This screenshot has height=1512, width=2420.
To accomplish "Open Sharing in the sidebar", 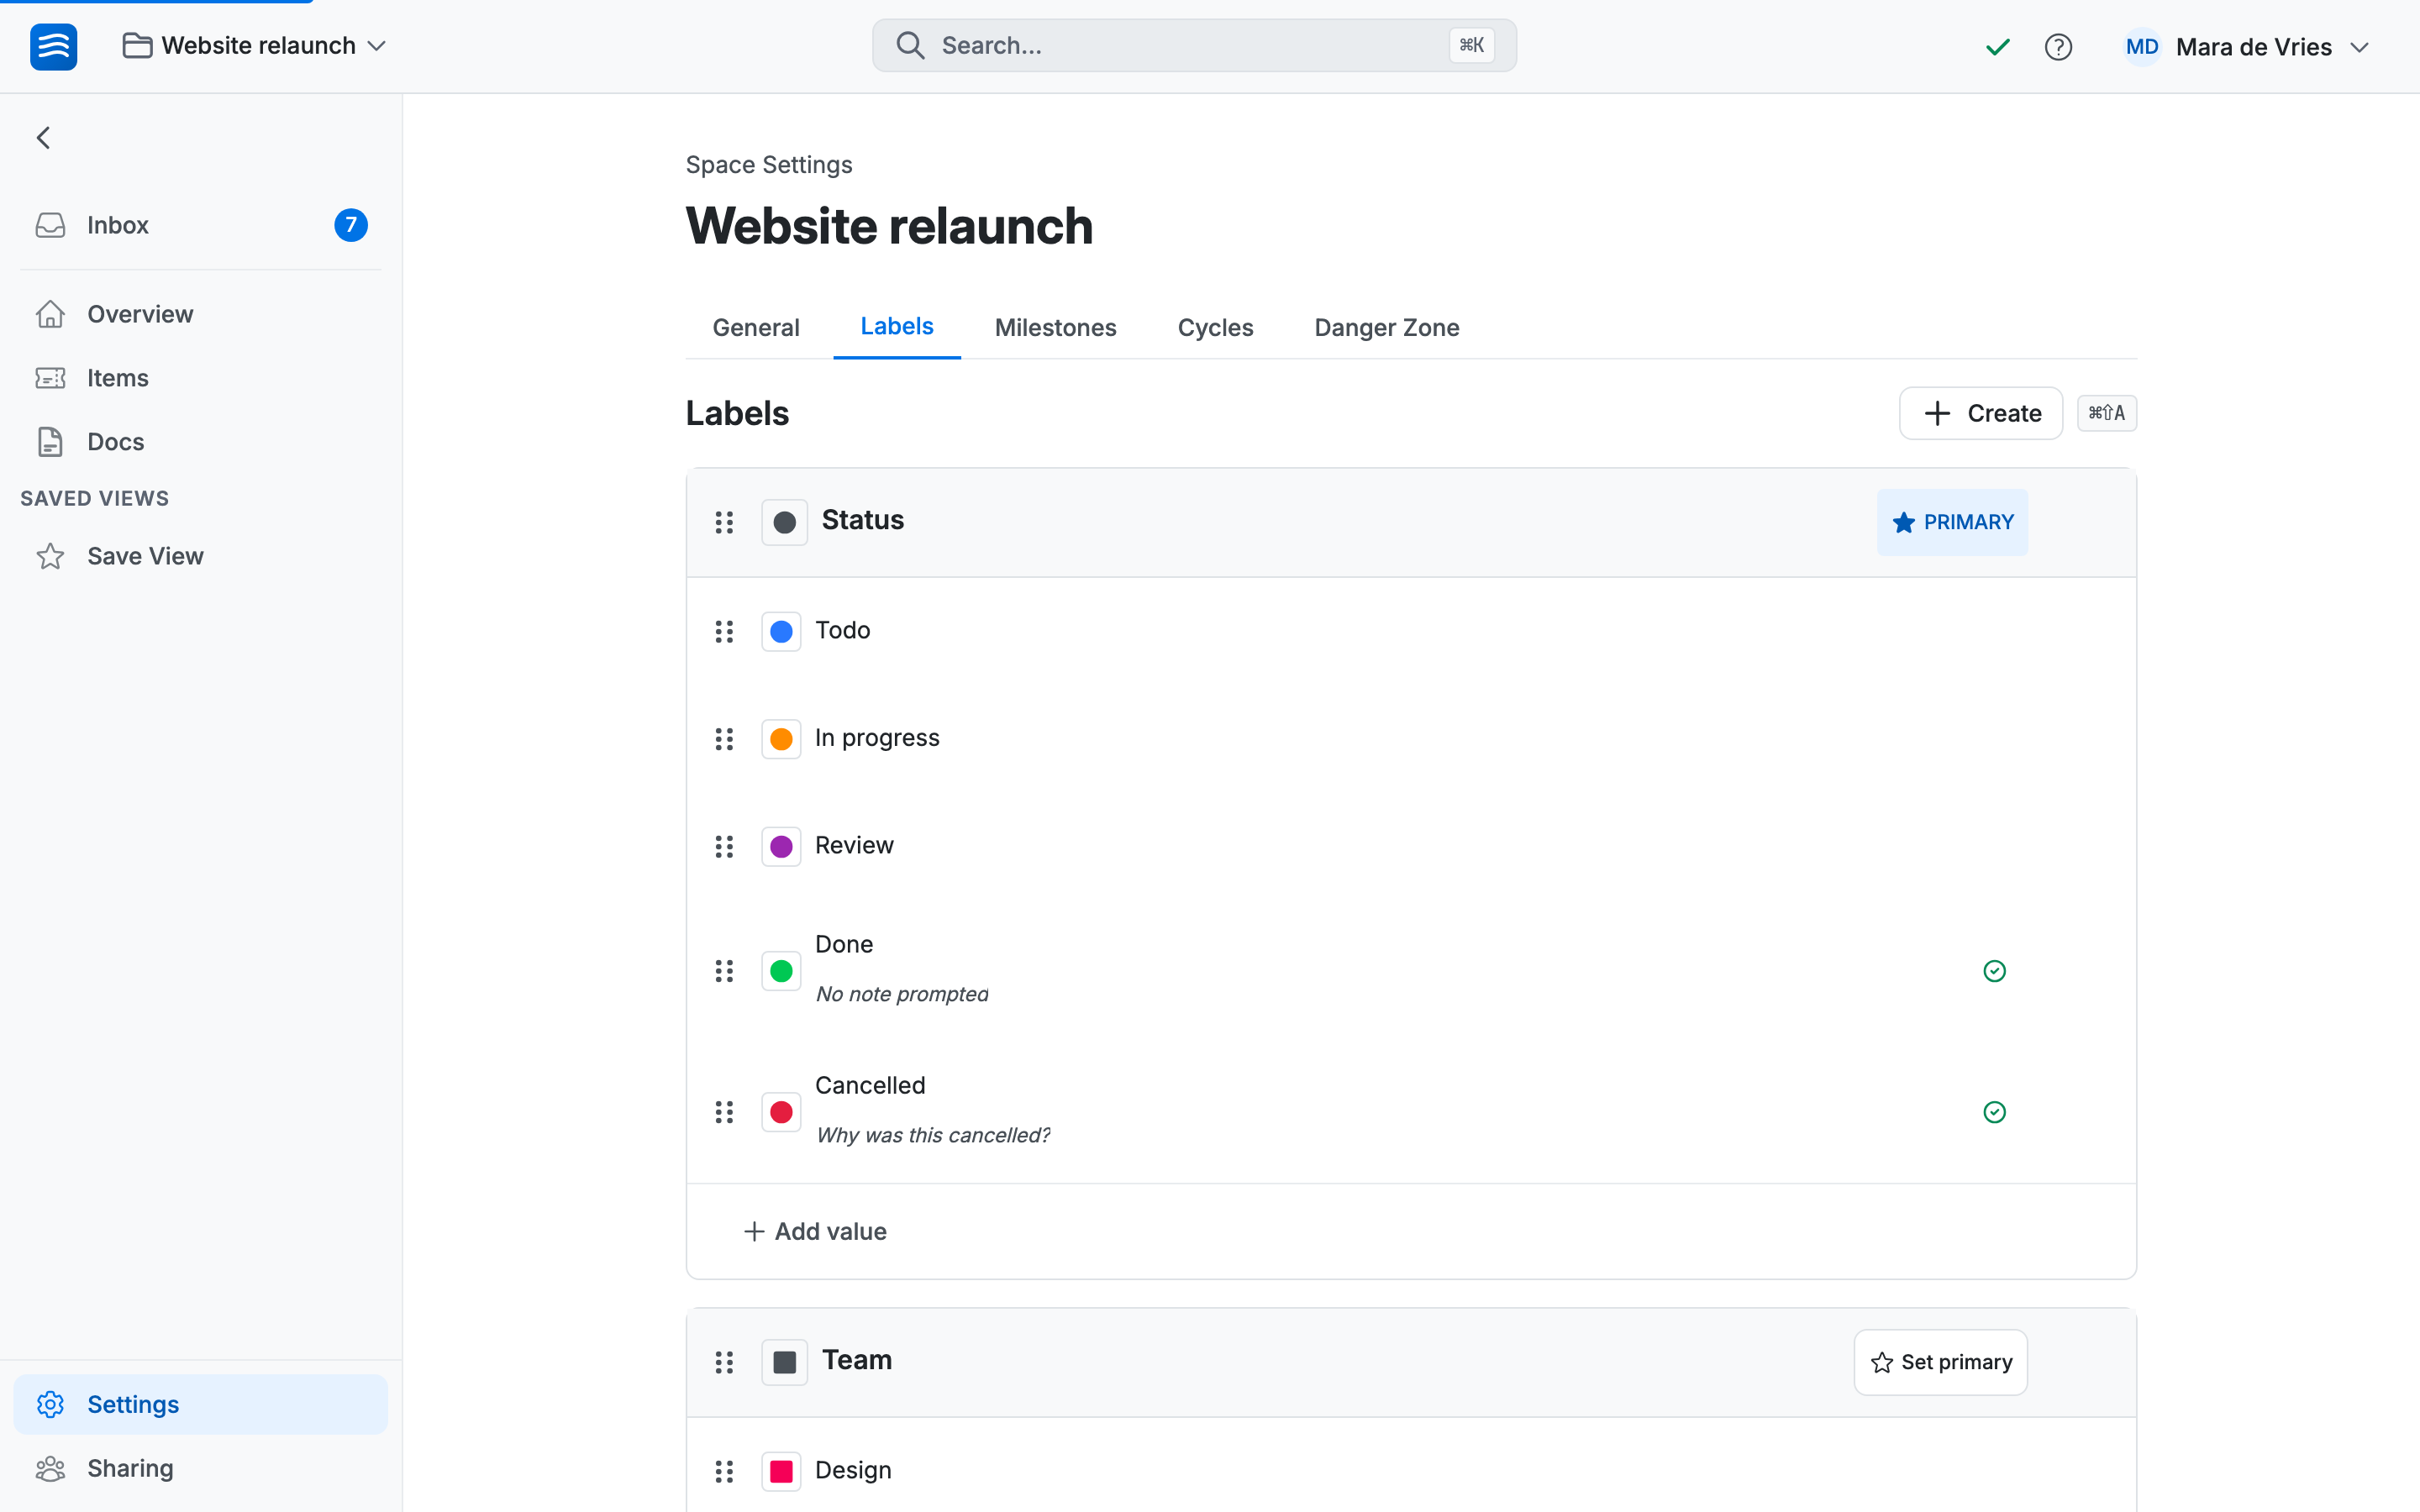I will [x=201, y=1468].
